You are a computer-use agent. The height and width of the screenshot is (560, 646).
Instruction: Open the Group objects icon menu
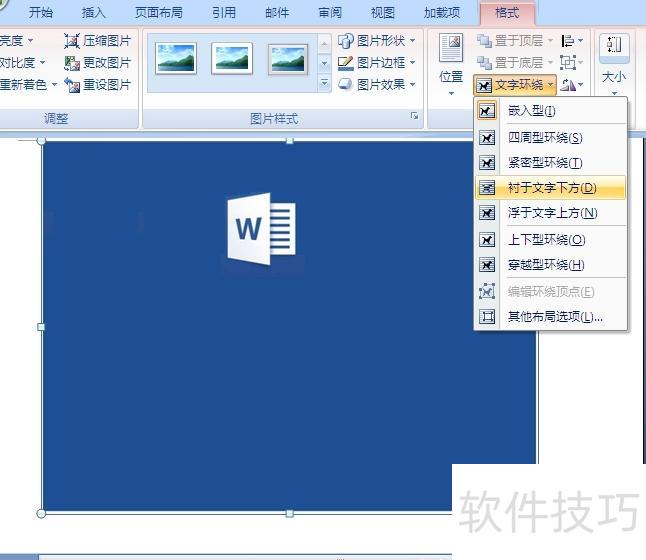point(572,63)
